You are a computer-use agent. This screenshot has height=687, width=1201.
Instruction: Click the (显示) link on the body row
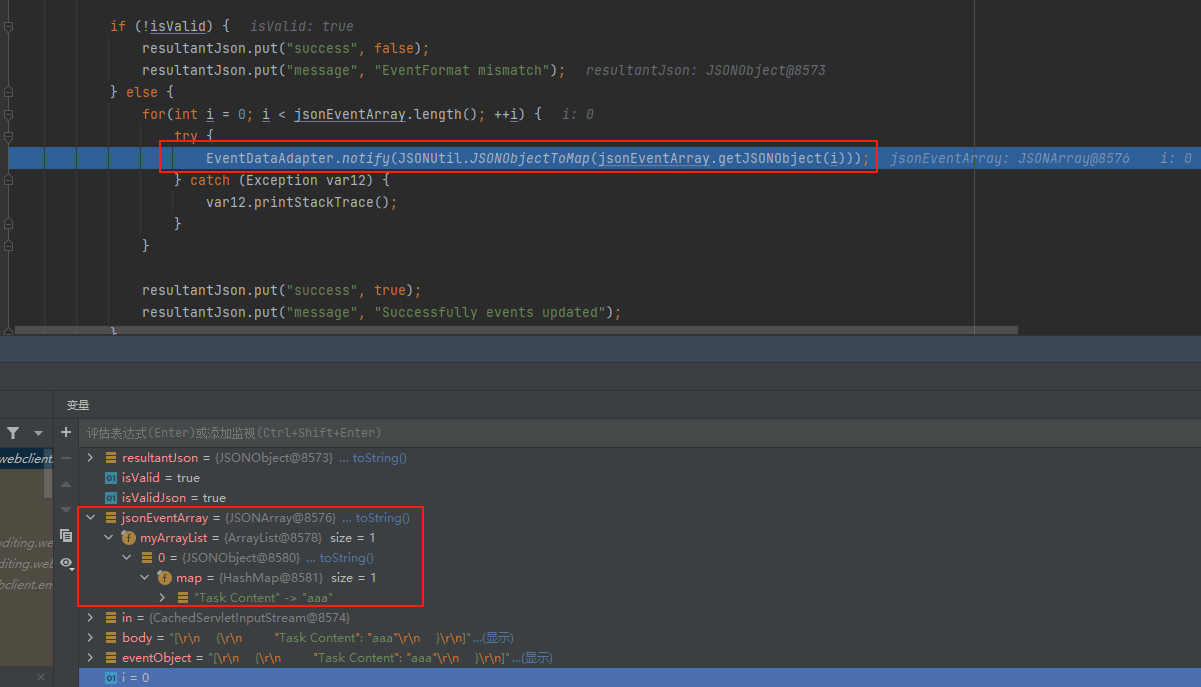click(498, 638)
